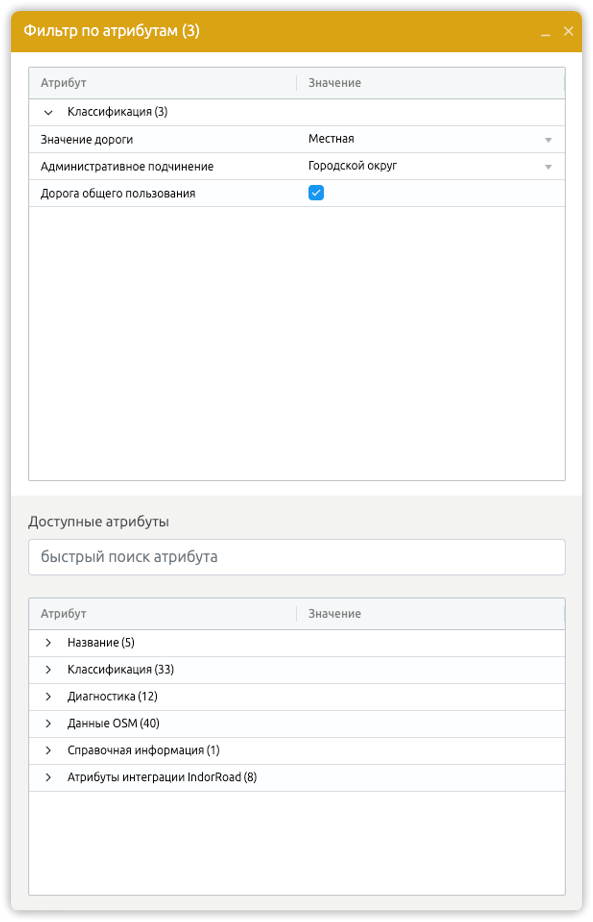Expand the Название (5) group chevron
Image resolution: width=593 pixels, height=922 pixels.
tap(49, 643)
